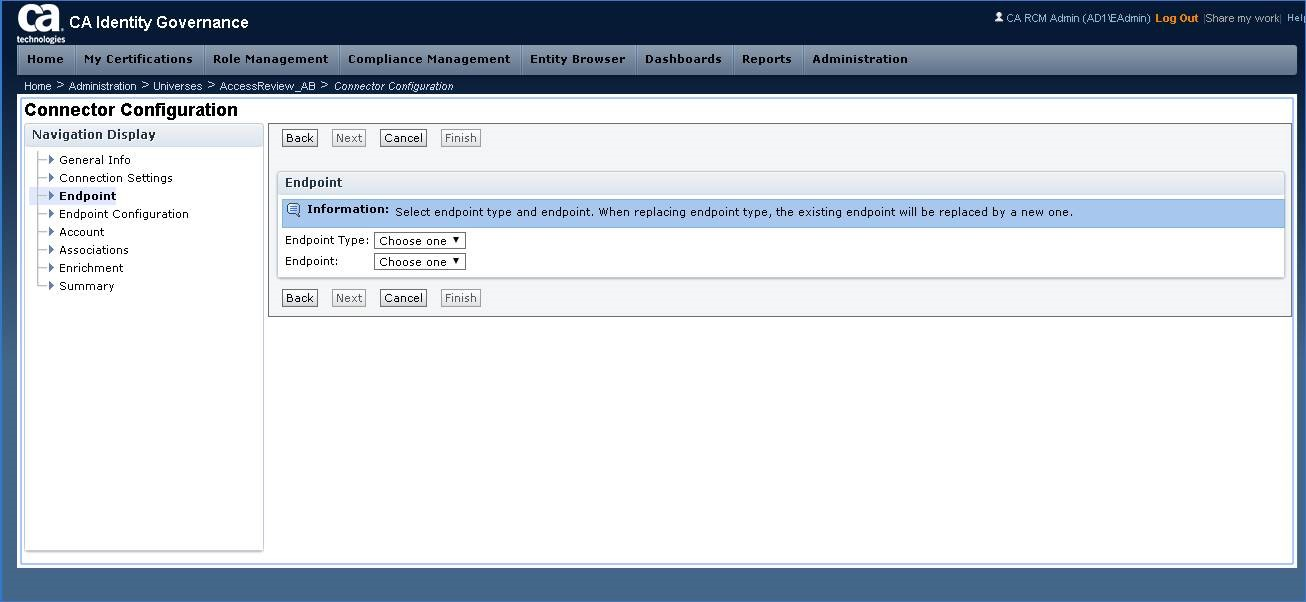Go to Home in the breadcrumb
The height and width of the screenshot is (602, 1306).
pos(38,86)
